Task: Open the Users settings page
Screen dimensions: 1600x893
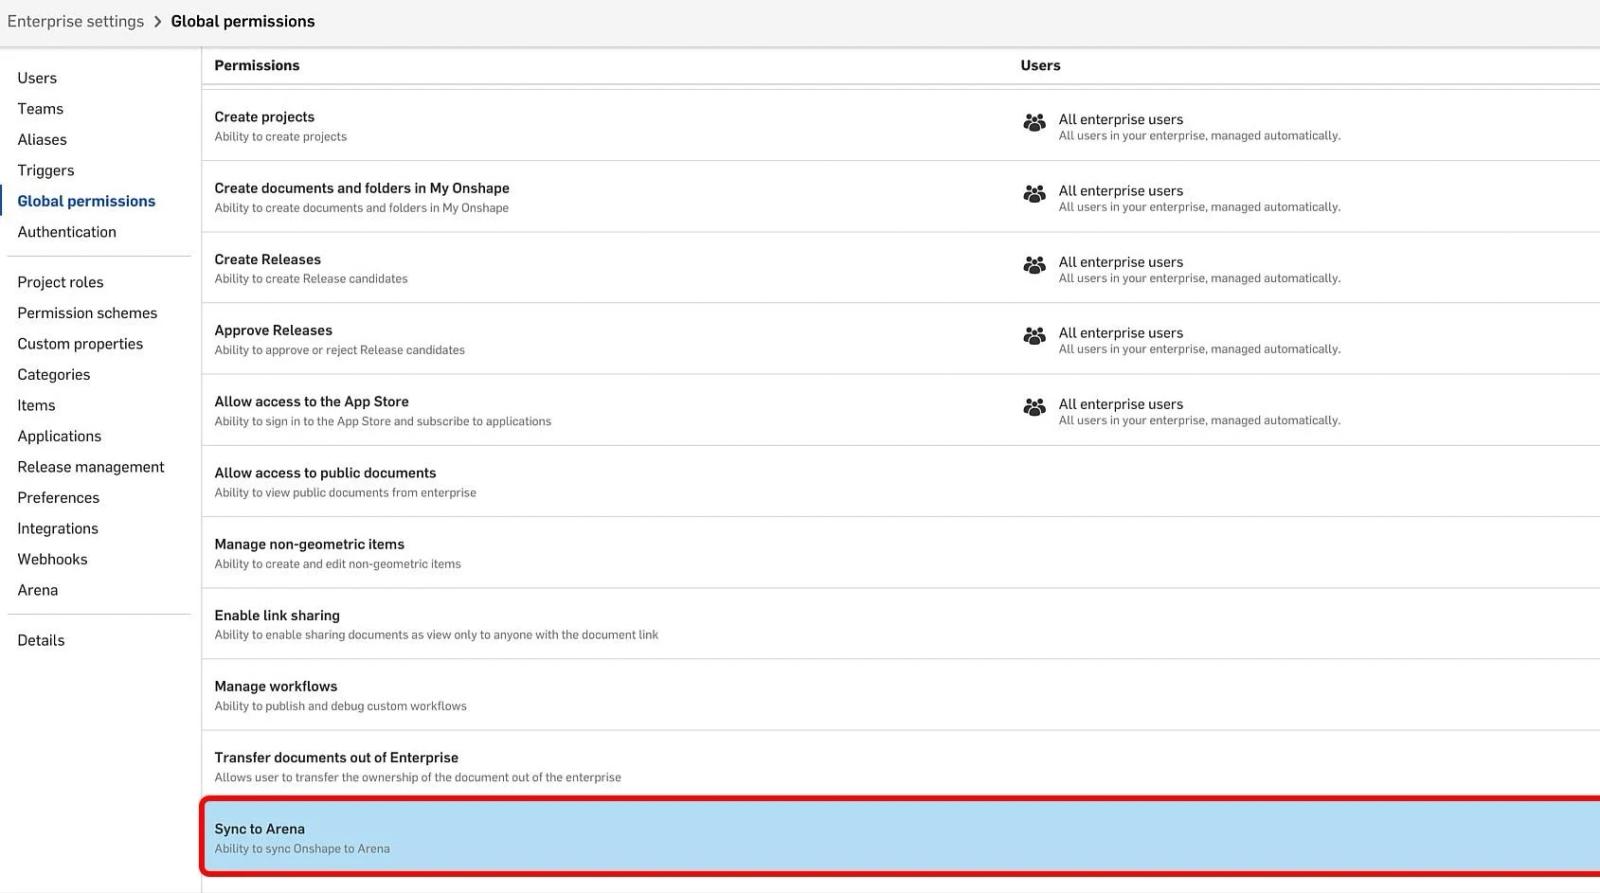Action: tap(37, 78)
